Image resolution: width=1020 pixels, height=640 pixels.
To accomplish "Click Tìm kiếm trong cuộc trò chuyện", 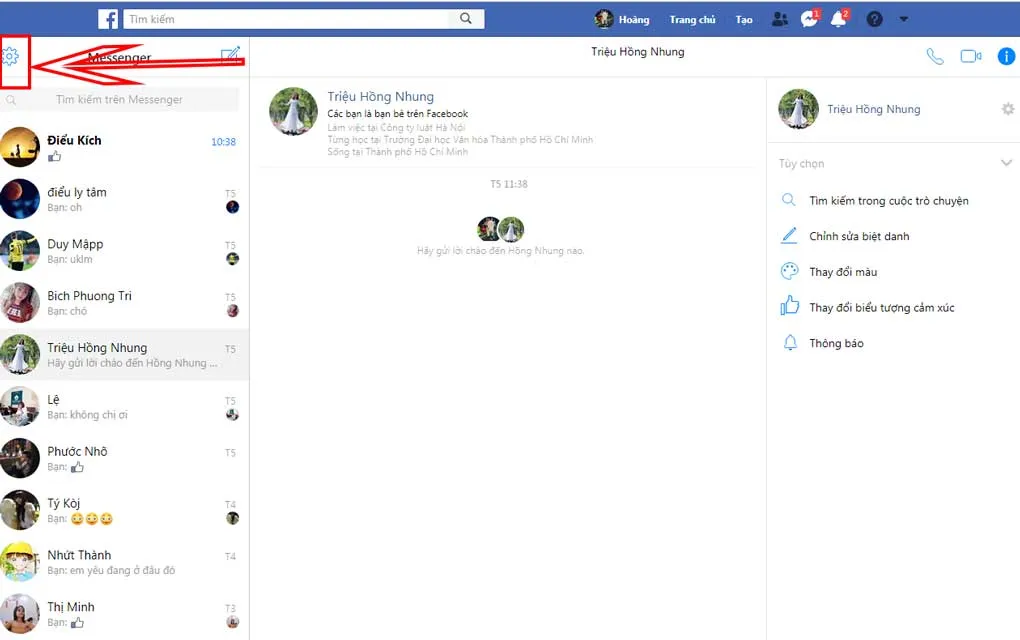I will (x=888, y=201).
